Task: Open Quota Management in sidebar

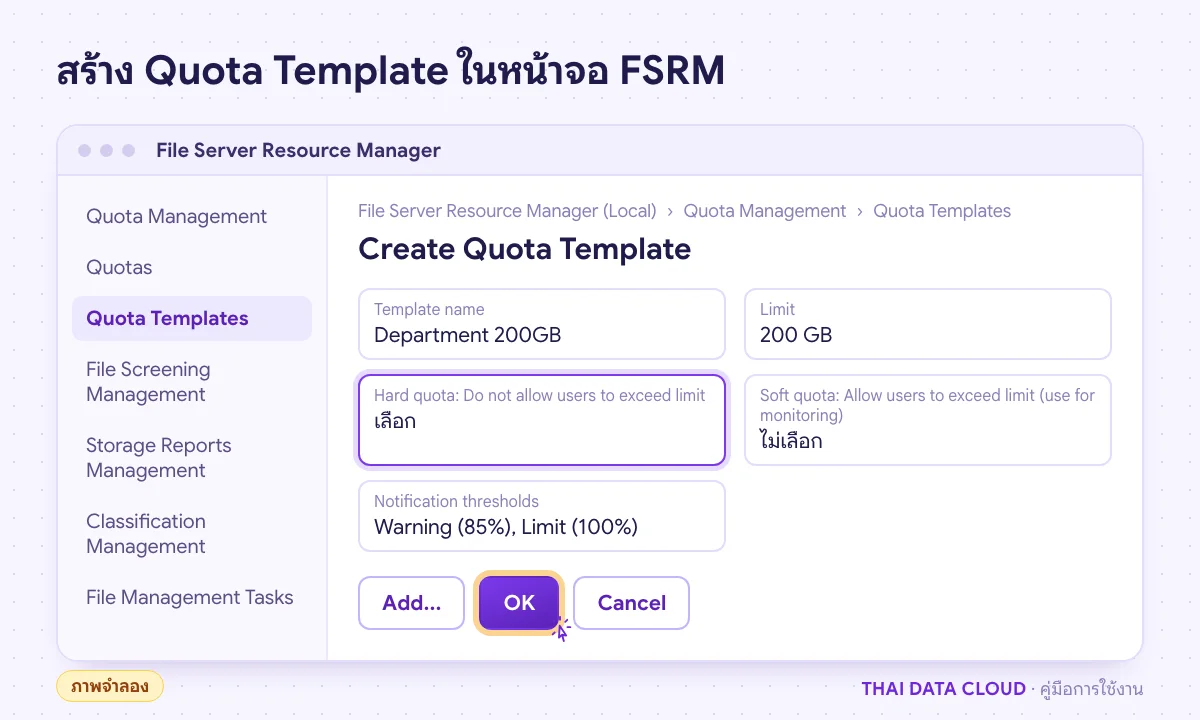Action: tap(192, 216)
